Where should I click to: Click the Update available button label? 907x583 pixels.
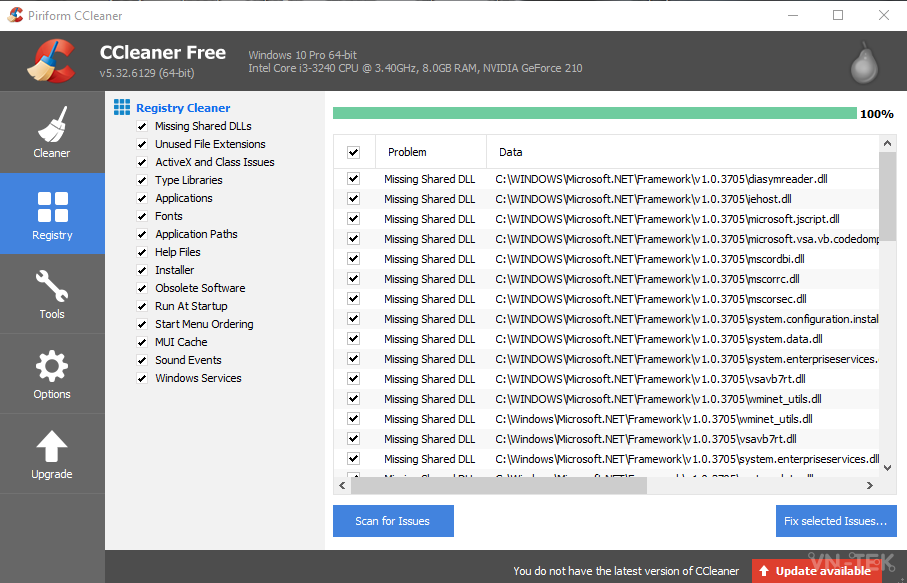[823, 571]
